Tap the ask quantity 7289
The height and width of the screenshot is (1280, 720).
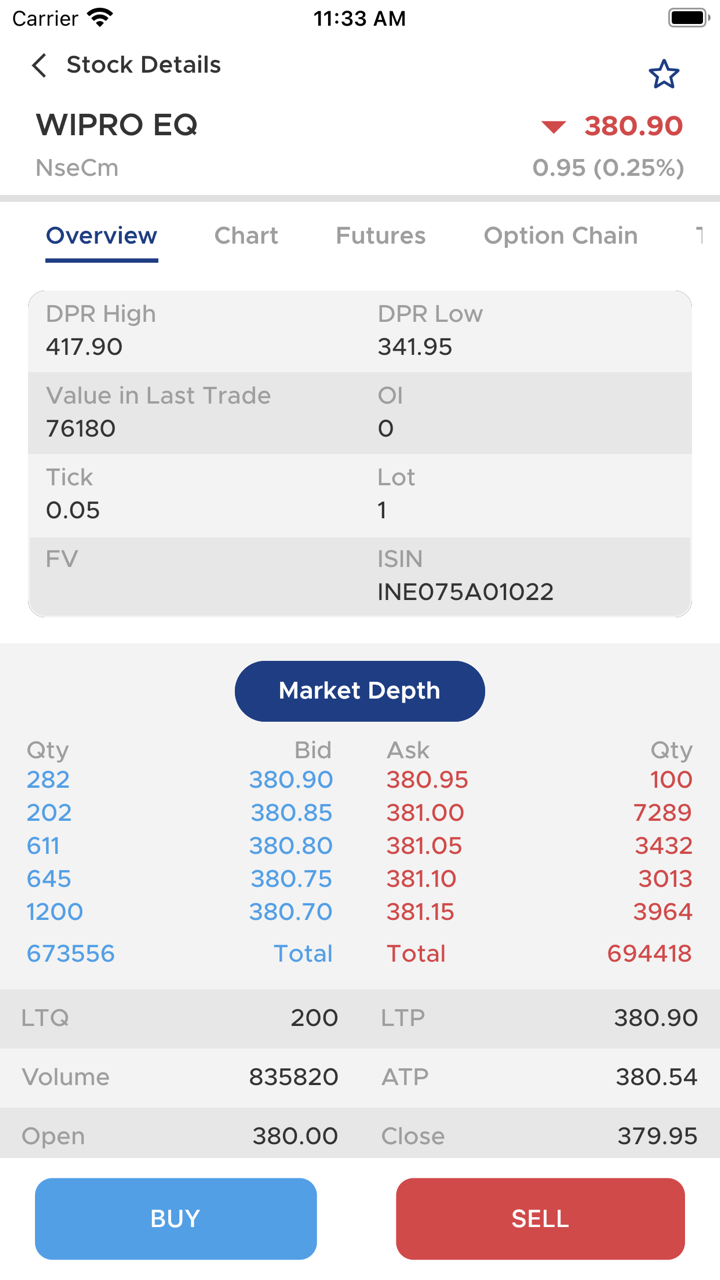pyautogui.click(x=662, y=813)
